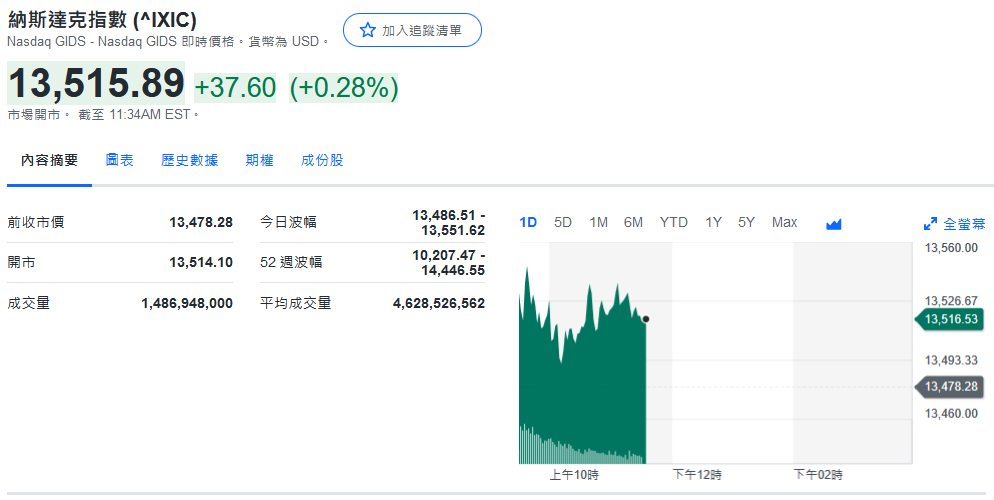This screenshot has height=500, width=994.
Task: Show the Max chart range
Action: tap(784, 222)
